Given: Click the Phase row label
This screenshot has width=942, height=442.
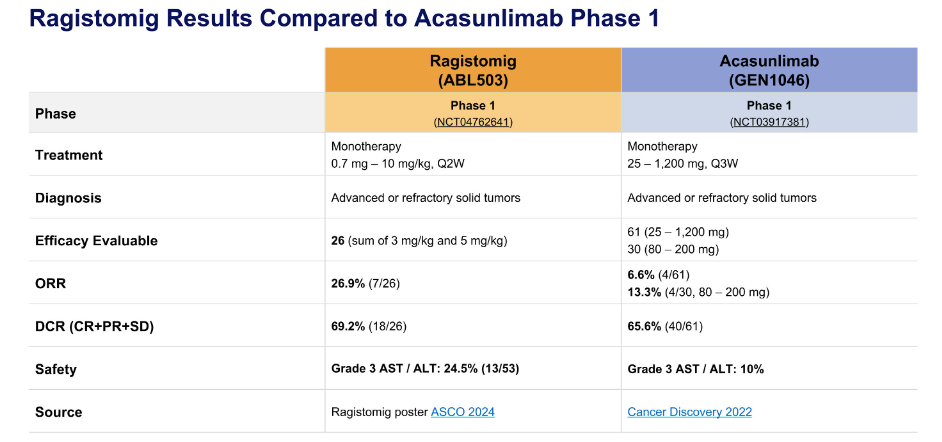Looking at the screenshot, I should click(55, 113).
